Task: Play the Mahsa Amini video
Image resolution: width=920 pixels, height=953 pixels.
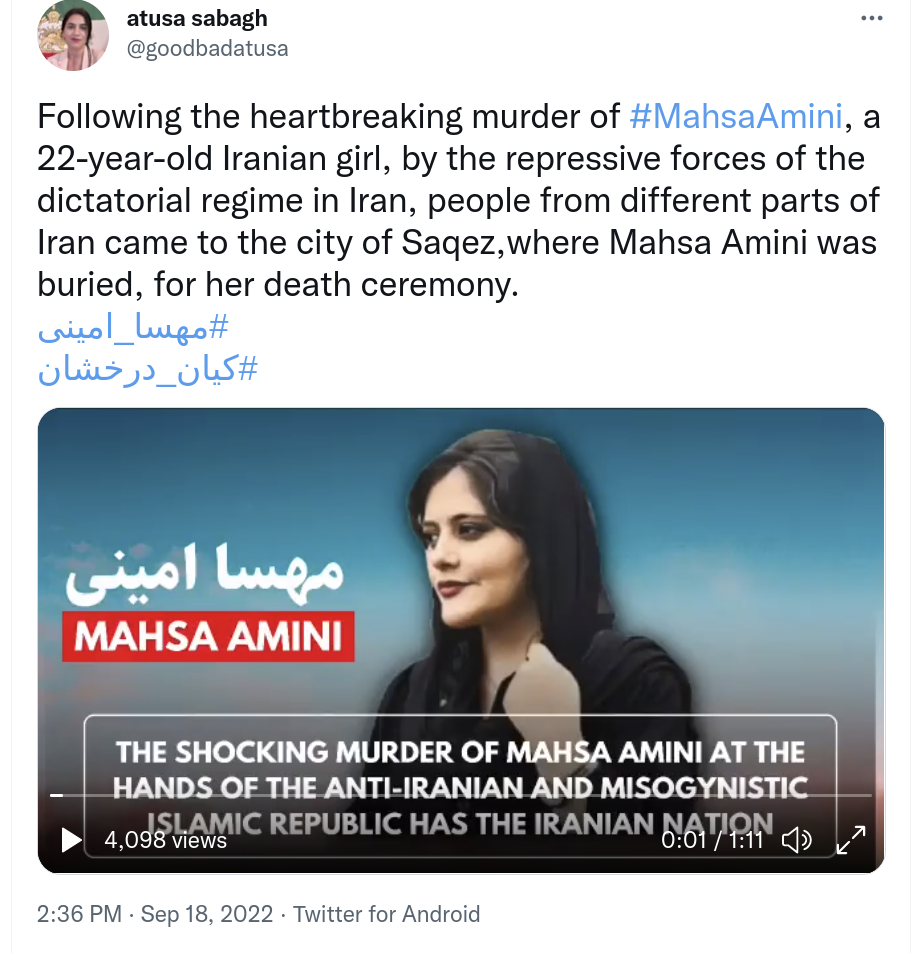Action: click(x=71, y=841)
